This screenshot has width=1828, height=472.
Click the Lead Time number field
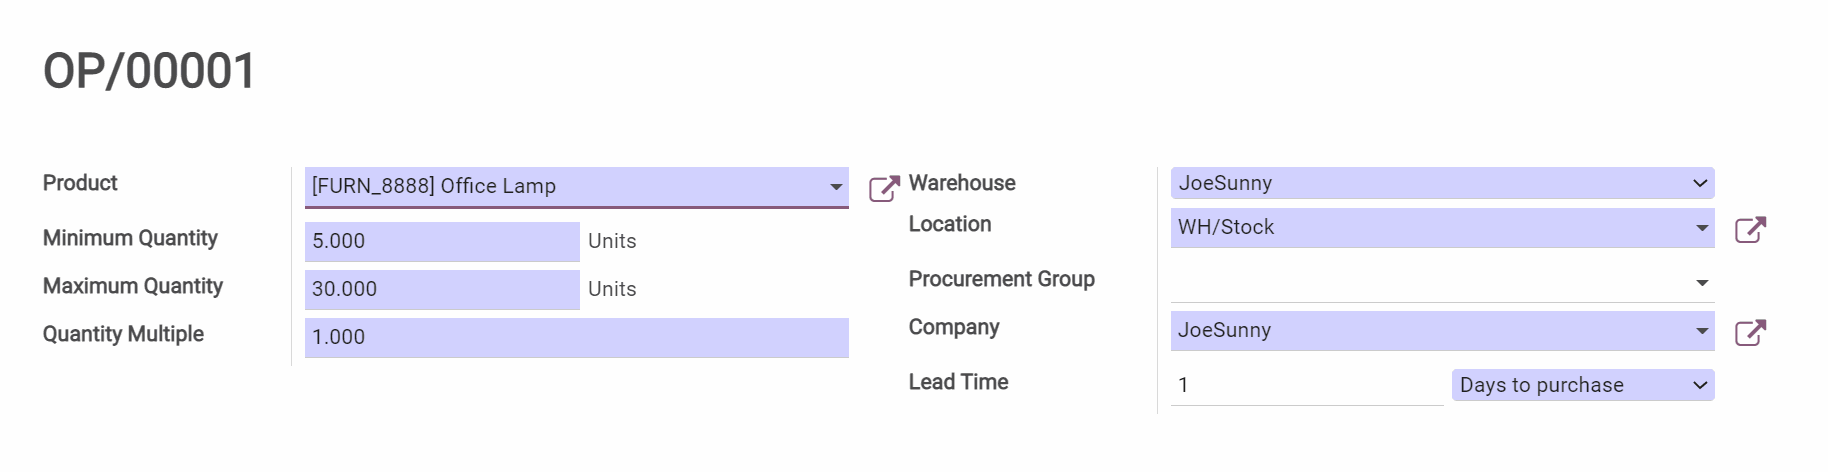(1306, 385)
